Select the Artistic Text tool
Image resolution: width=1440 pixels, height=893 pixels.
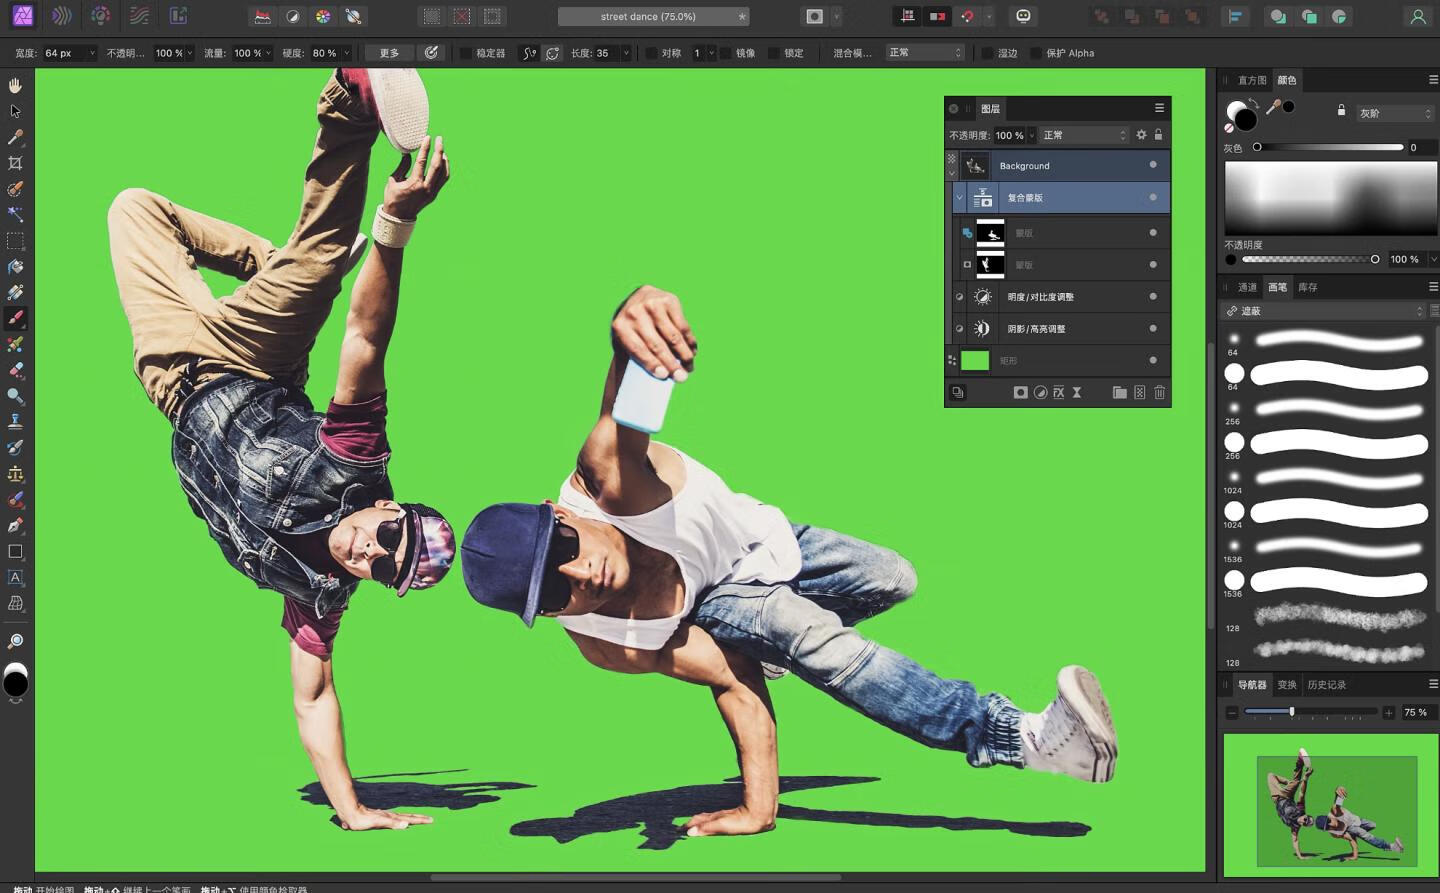tap(15, 577)
